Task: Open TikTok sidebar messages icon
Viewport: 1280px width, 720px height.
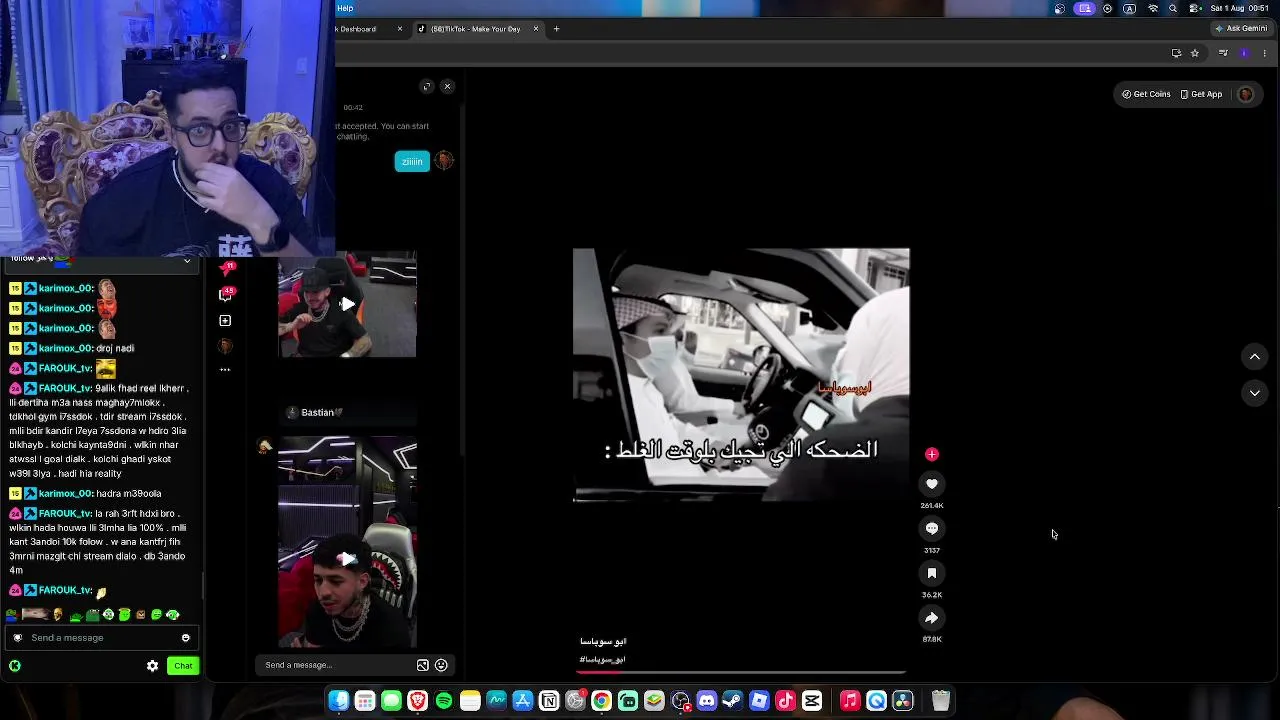Action: click(226, 295)
